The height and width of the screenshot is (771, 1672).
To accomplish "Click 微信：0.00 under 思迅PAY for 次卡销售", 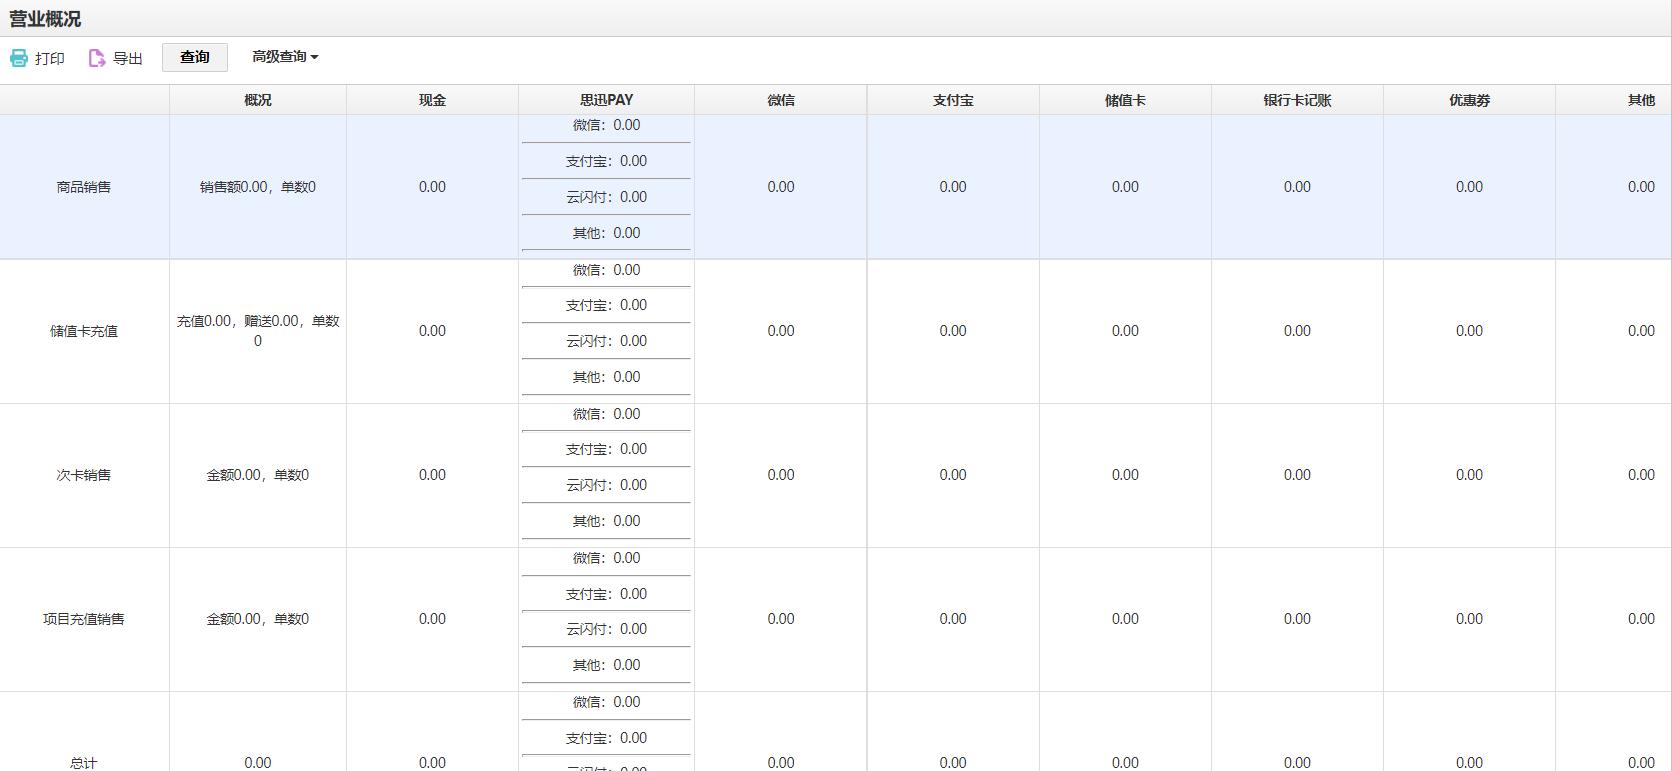I will coord(606,414).
